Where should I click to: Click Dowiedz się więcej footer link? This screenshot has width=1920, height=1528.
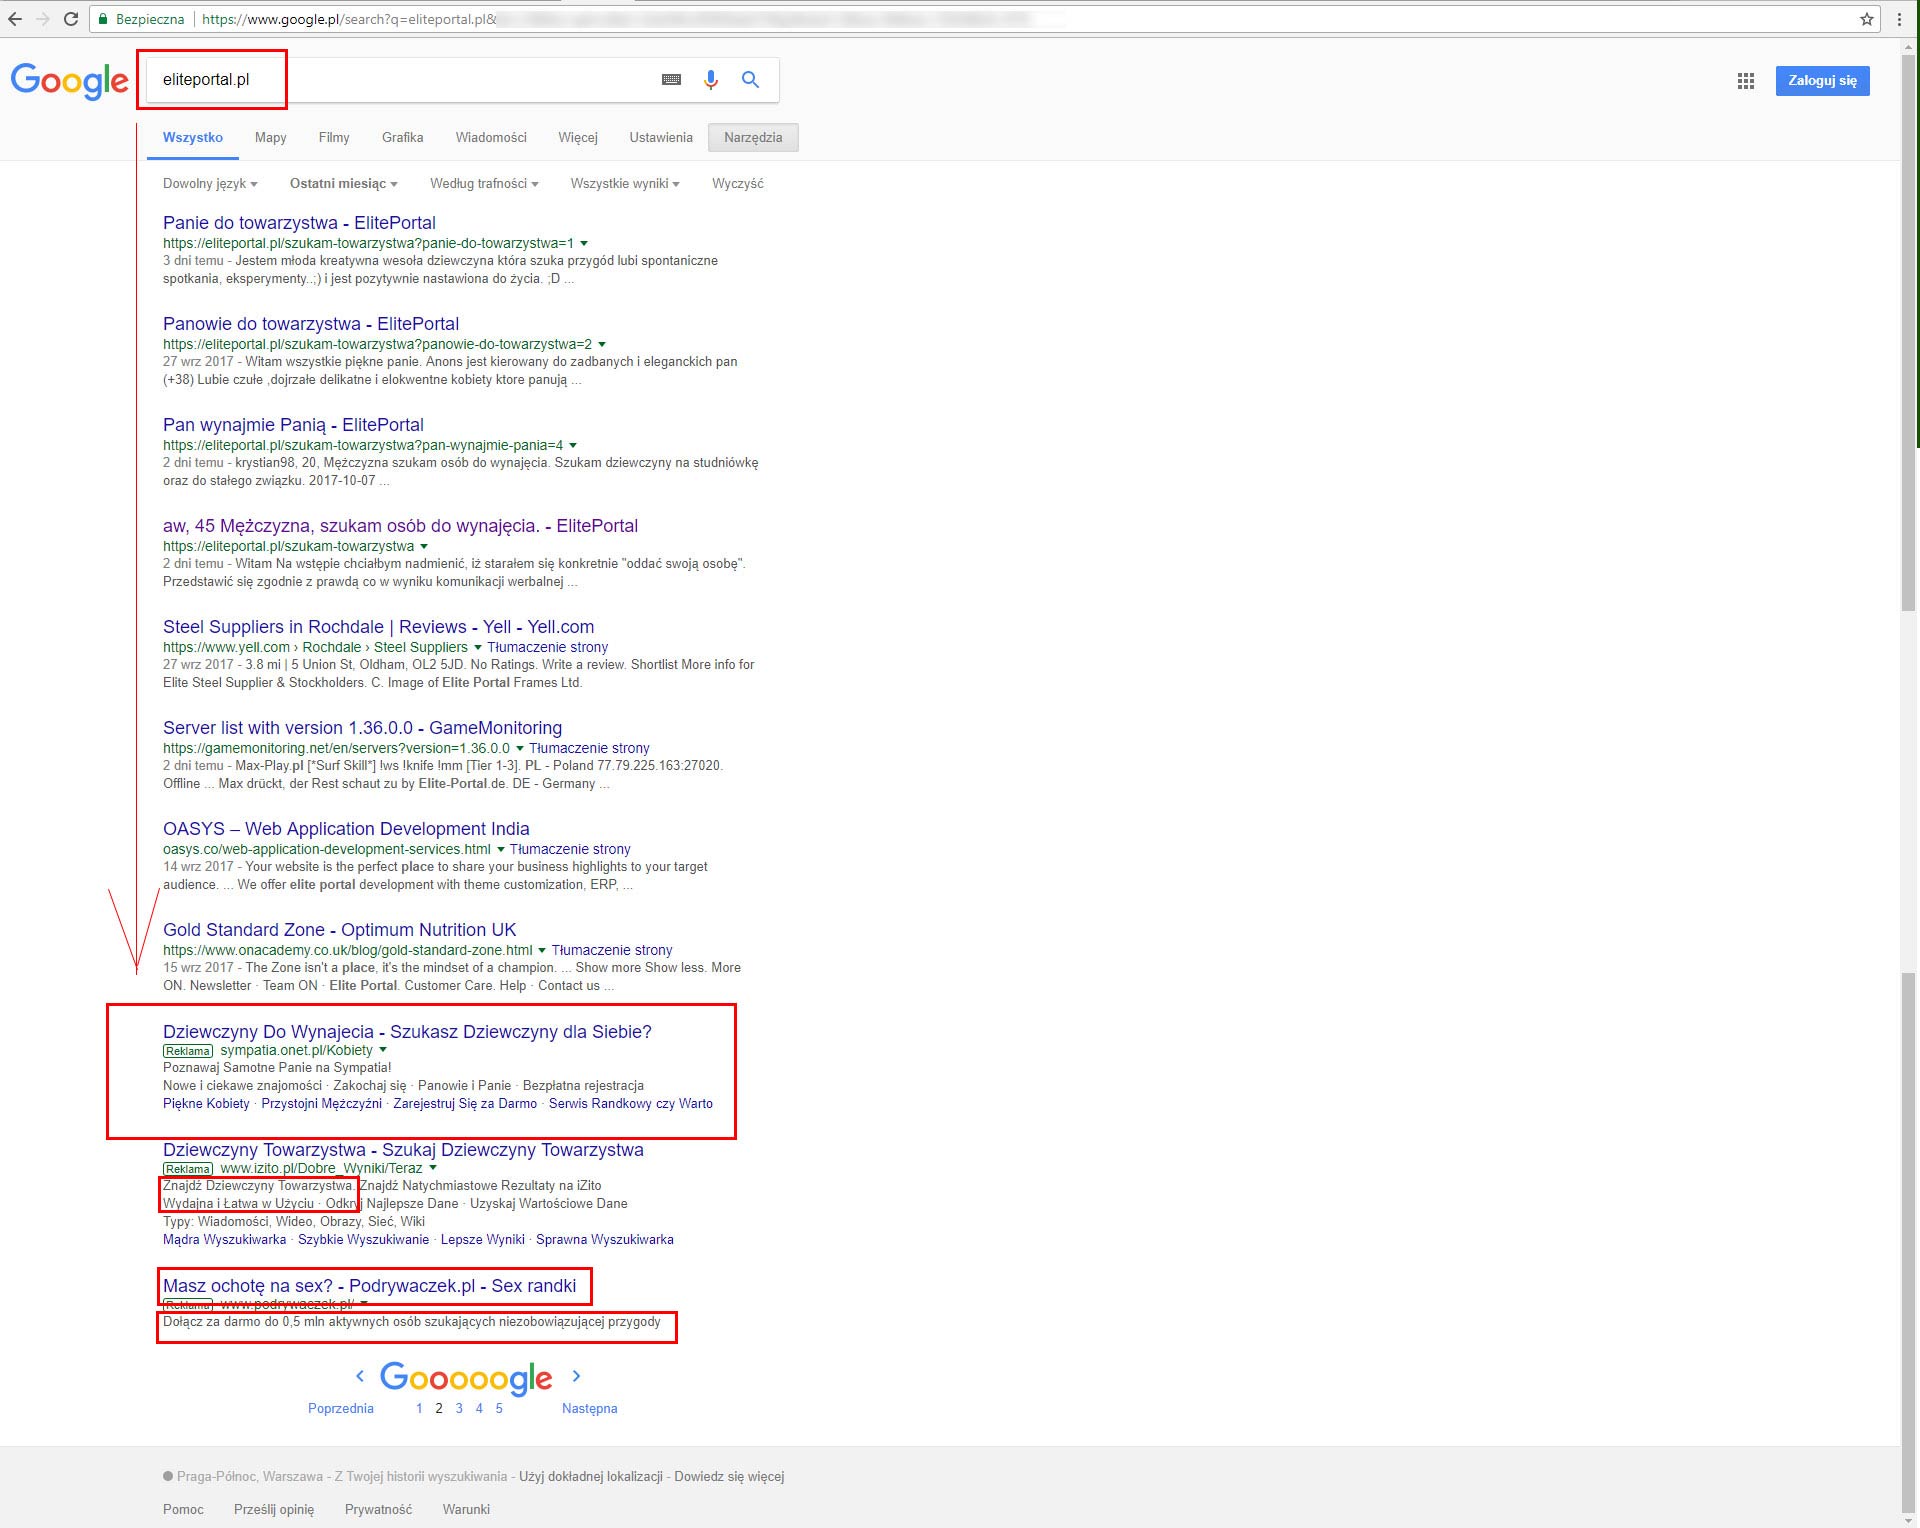click(729, 1477)
